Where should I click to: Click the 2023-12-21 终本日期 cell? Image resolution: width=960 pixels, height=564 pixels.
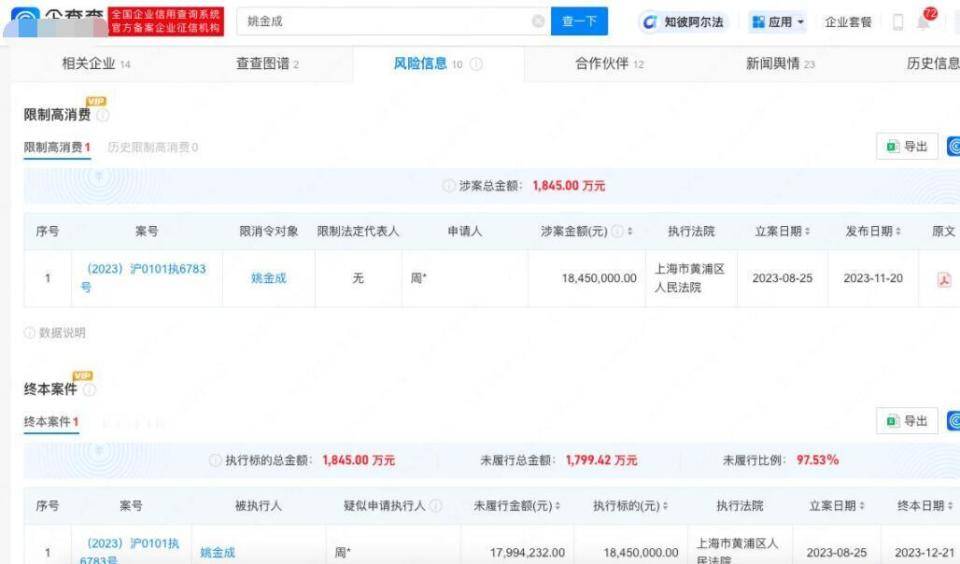point(924,552)
